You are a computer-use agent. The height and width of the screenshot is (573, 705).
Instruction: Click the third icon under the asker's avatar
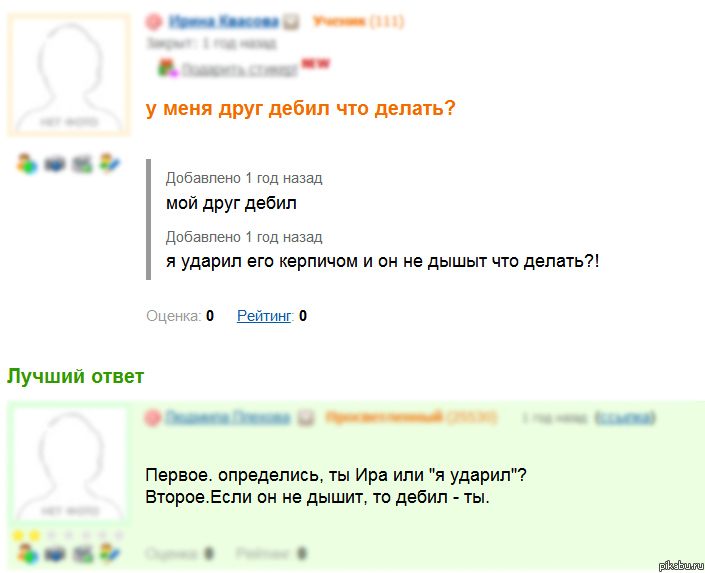point(81,163)
